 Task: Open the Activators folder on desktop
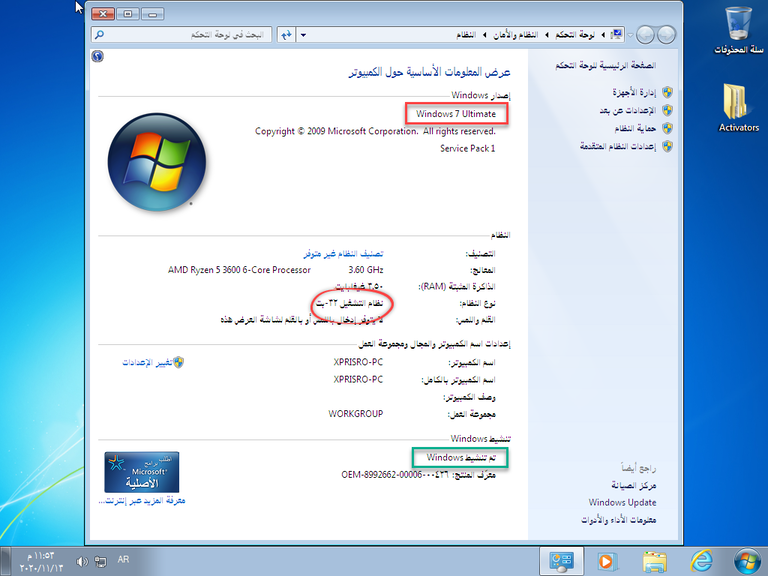[739, 108]
